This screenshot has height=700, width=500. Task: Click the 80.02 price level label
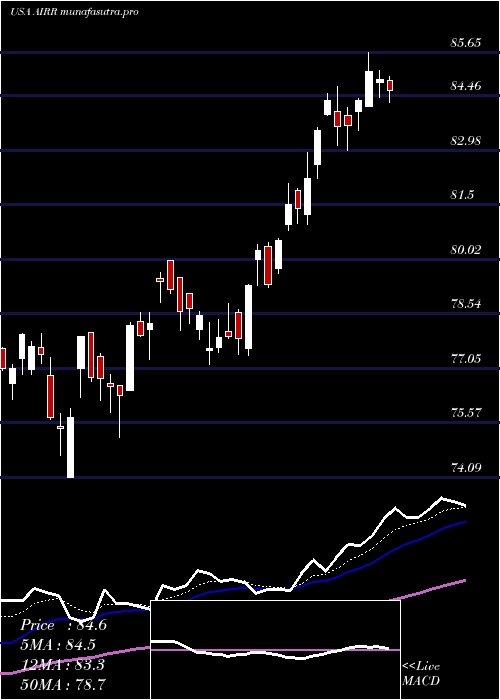click(x=466, y=250)
